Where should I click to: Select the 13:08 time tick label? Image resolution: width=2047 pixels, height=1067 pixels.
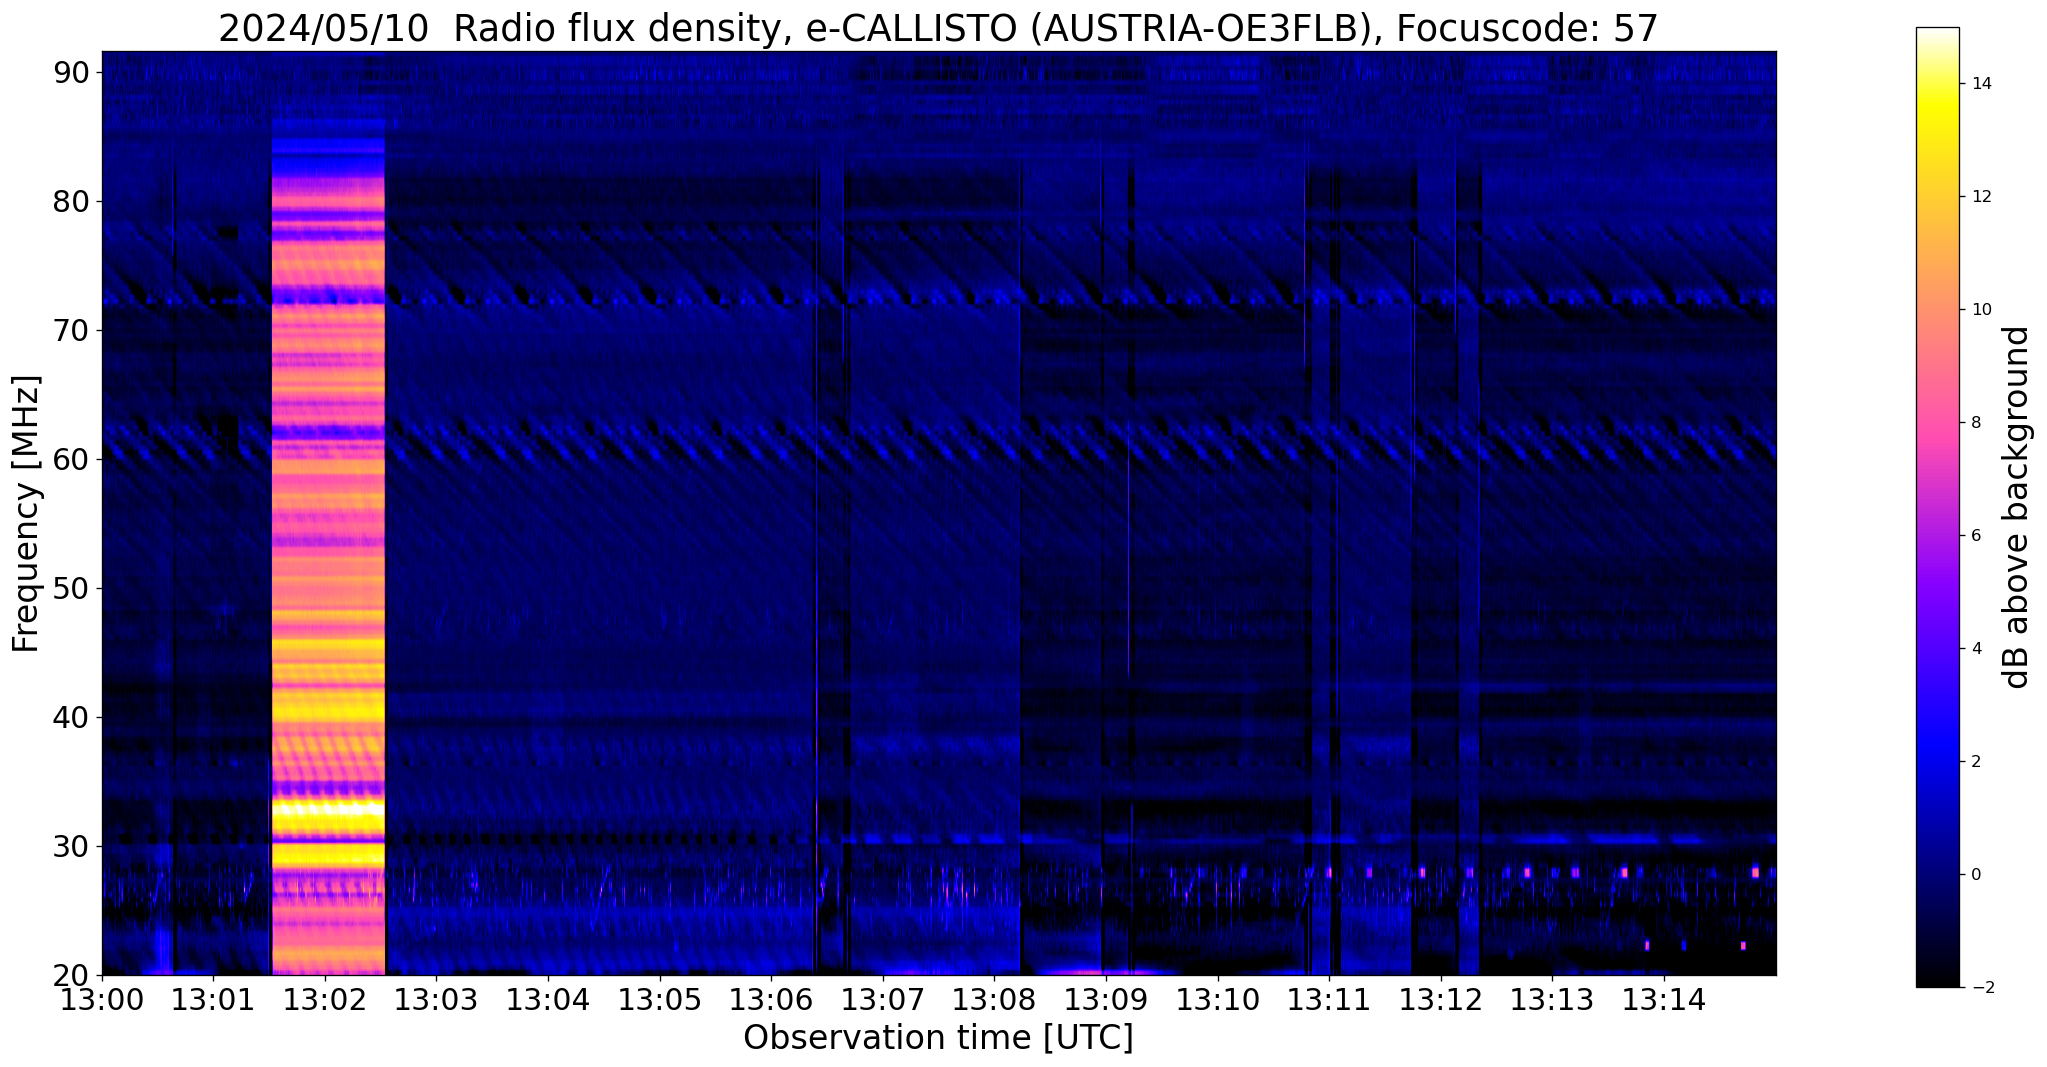point(994,999)
